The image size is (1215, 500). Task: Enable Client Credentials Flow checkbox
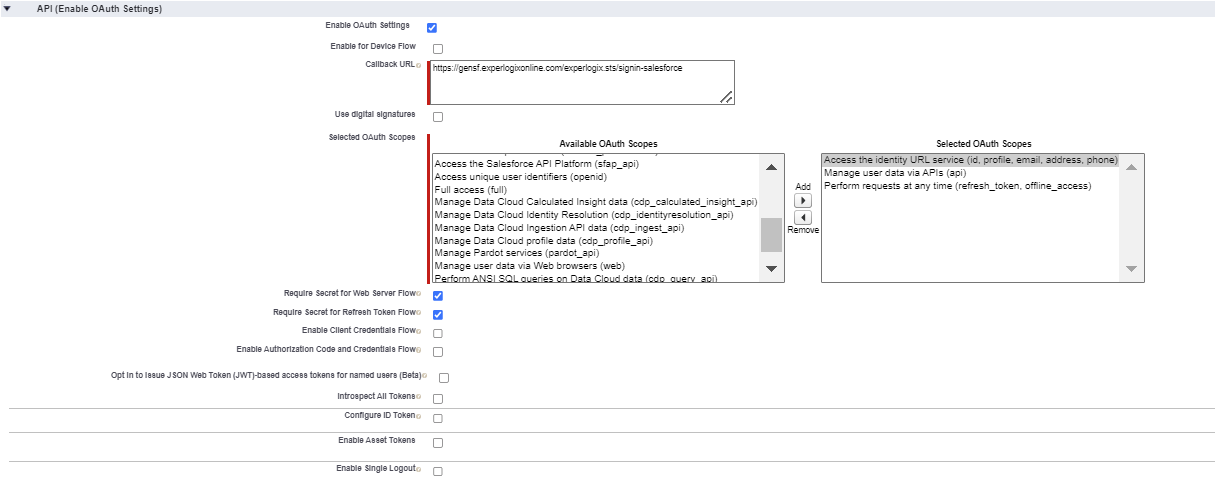438,333
